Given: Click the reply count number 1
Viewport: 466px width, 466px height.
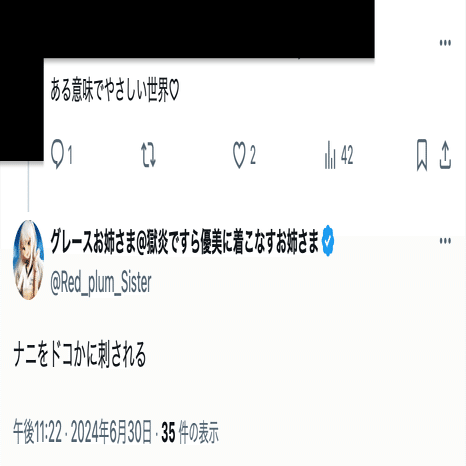Looking at the screenshot, I should click(x=70, y=155).
